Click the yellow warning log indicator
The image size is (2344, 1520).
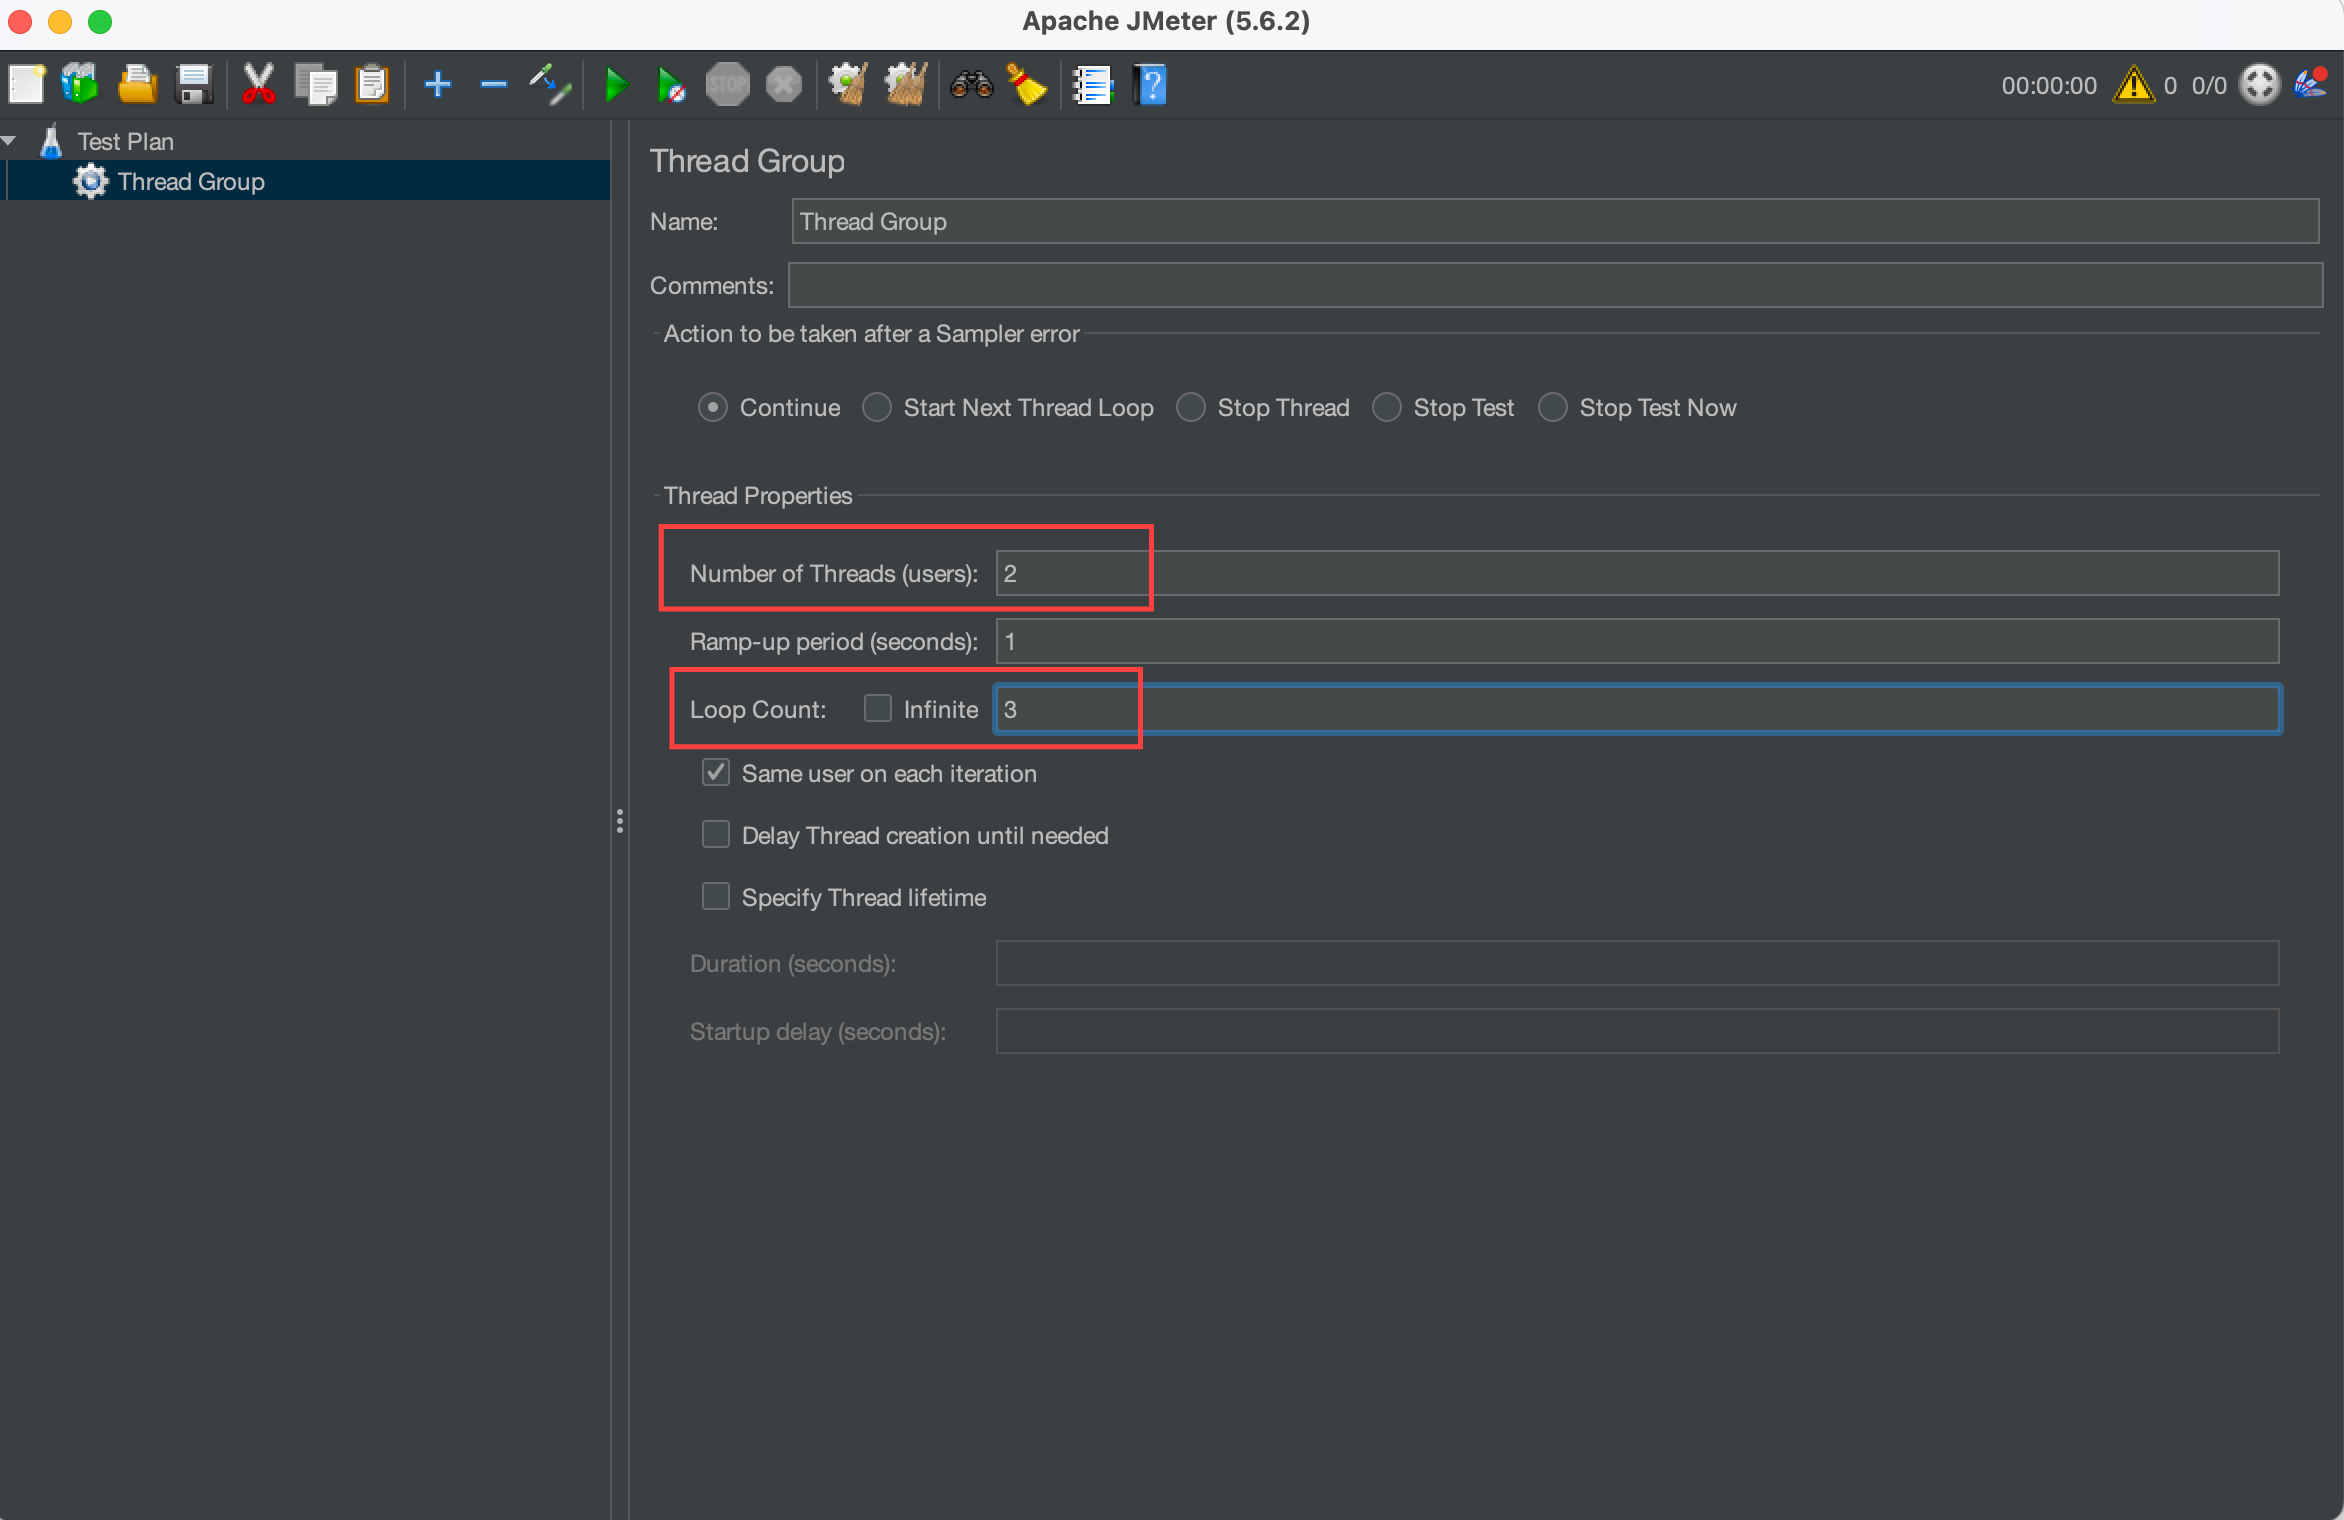pos(2133,85)
